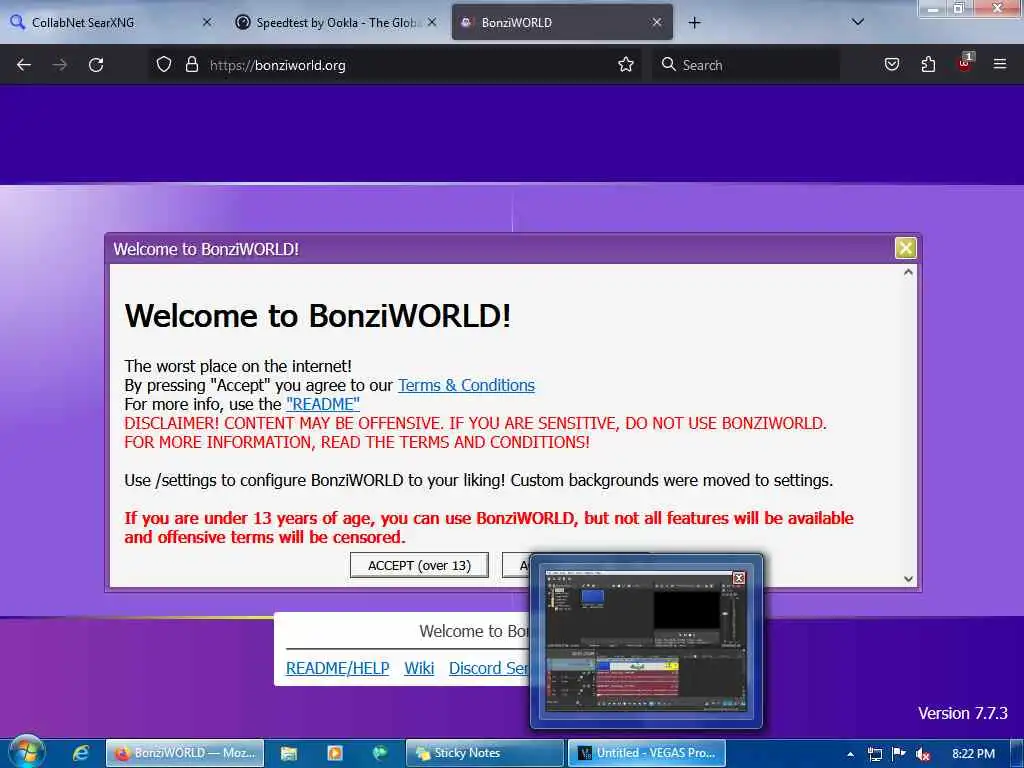
Task: Open the Terms & Conditions link
Action: point(466,385)
